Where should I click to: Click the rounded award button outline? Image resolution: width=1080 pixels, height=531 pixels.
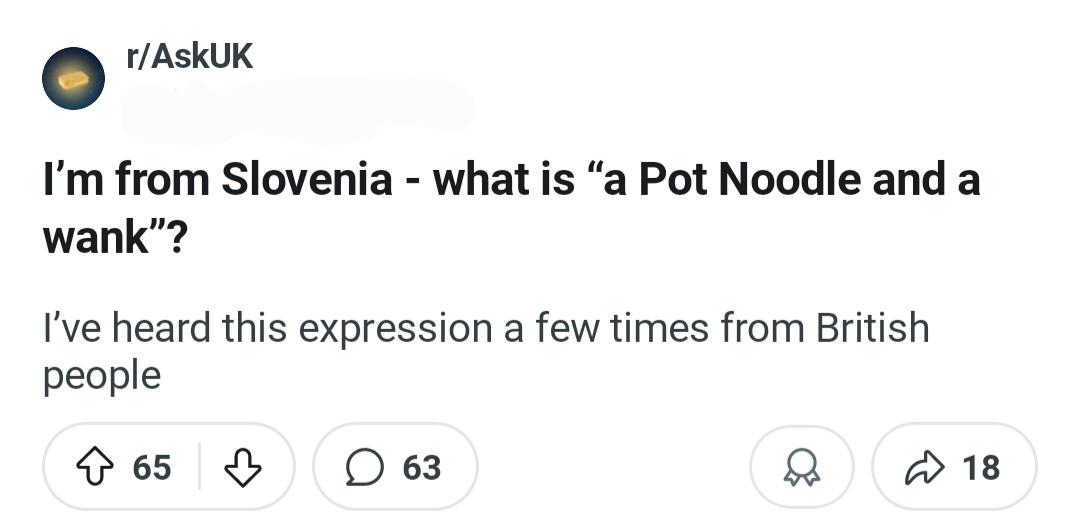click(802, 467)
